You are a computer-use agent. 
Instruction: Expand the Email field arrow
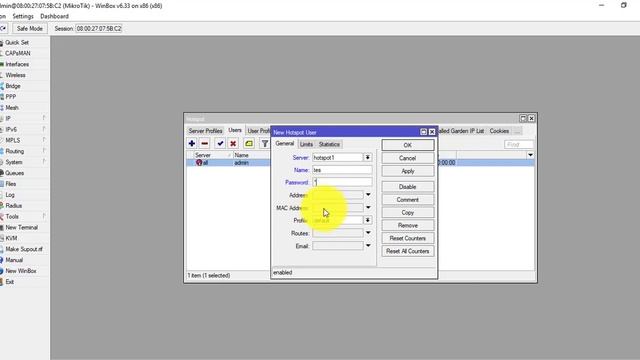(x=368, y=246)
